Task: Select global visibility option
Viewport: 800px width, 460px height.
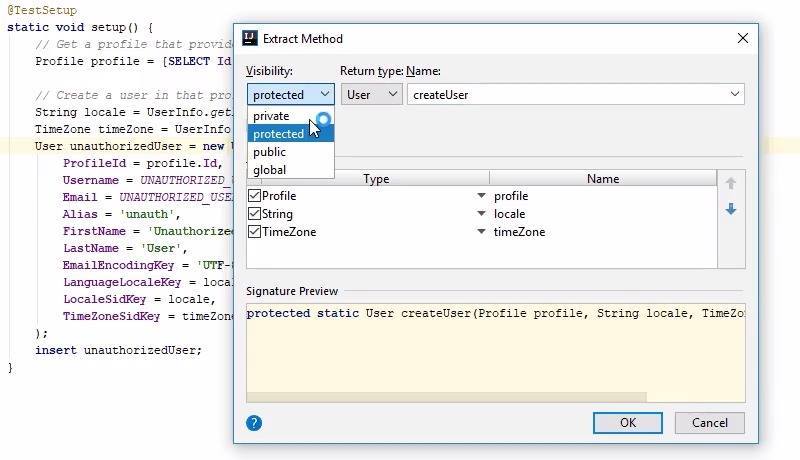Action: (x=291, y=170)
